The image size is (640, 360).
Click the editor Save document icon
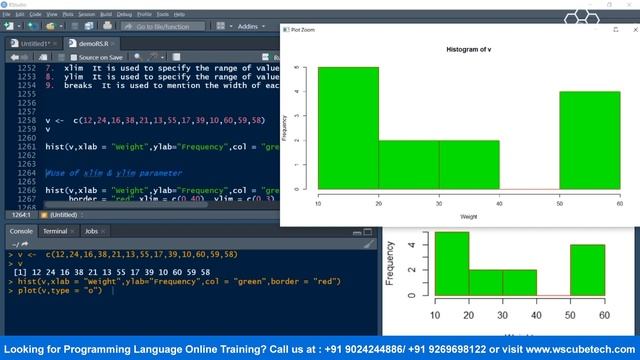click(61, 57)
